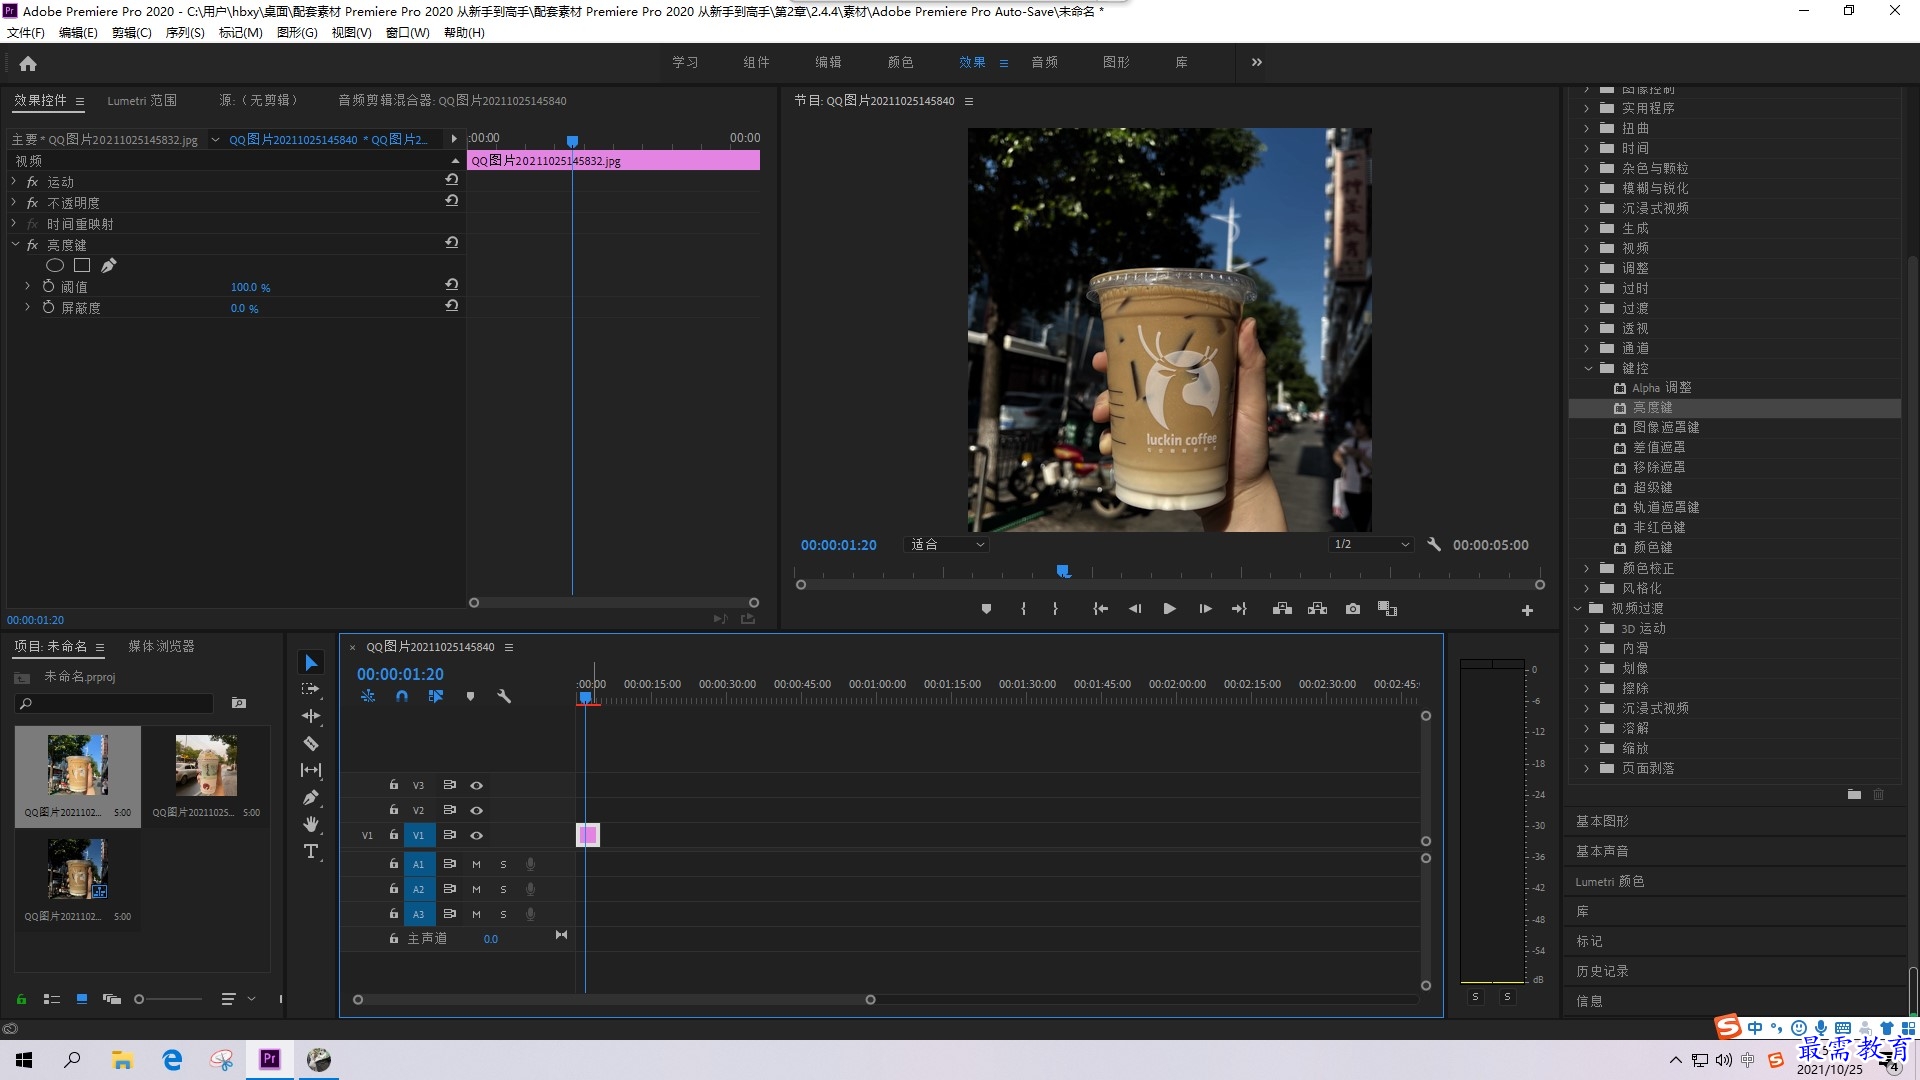Select the Hand tool
The width and height of the screenshot is (1920, 1080).
311,824
